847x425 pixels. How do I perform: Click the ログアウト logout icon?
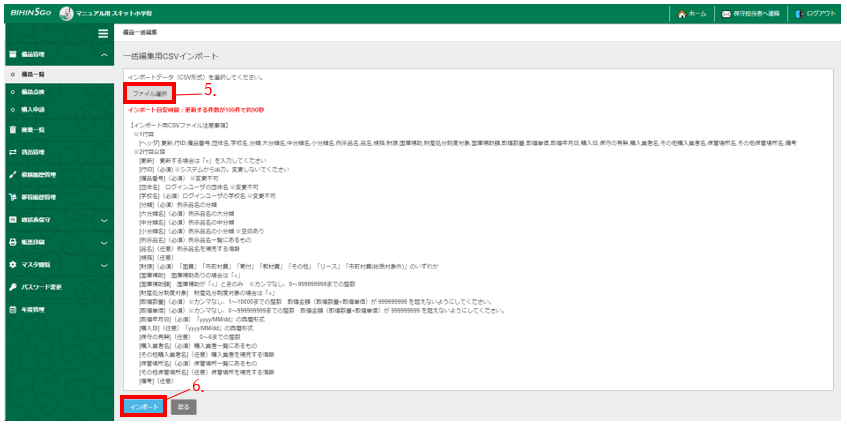(x=797, y=14)
